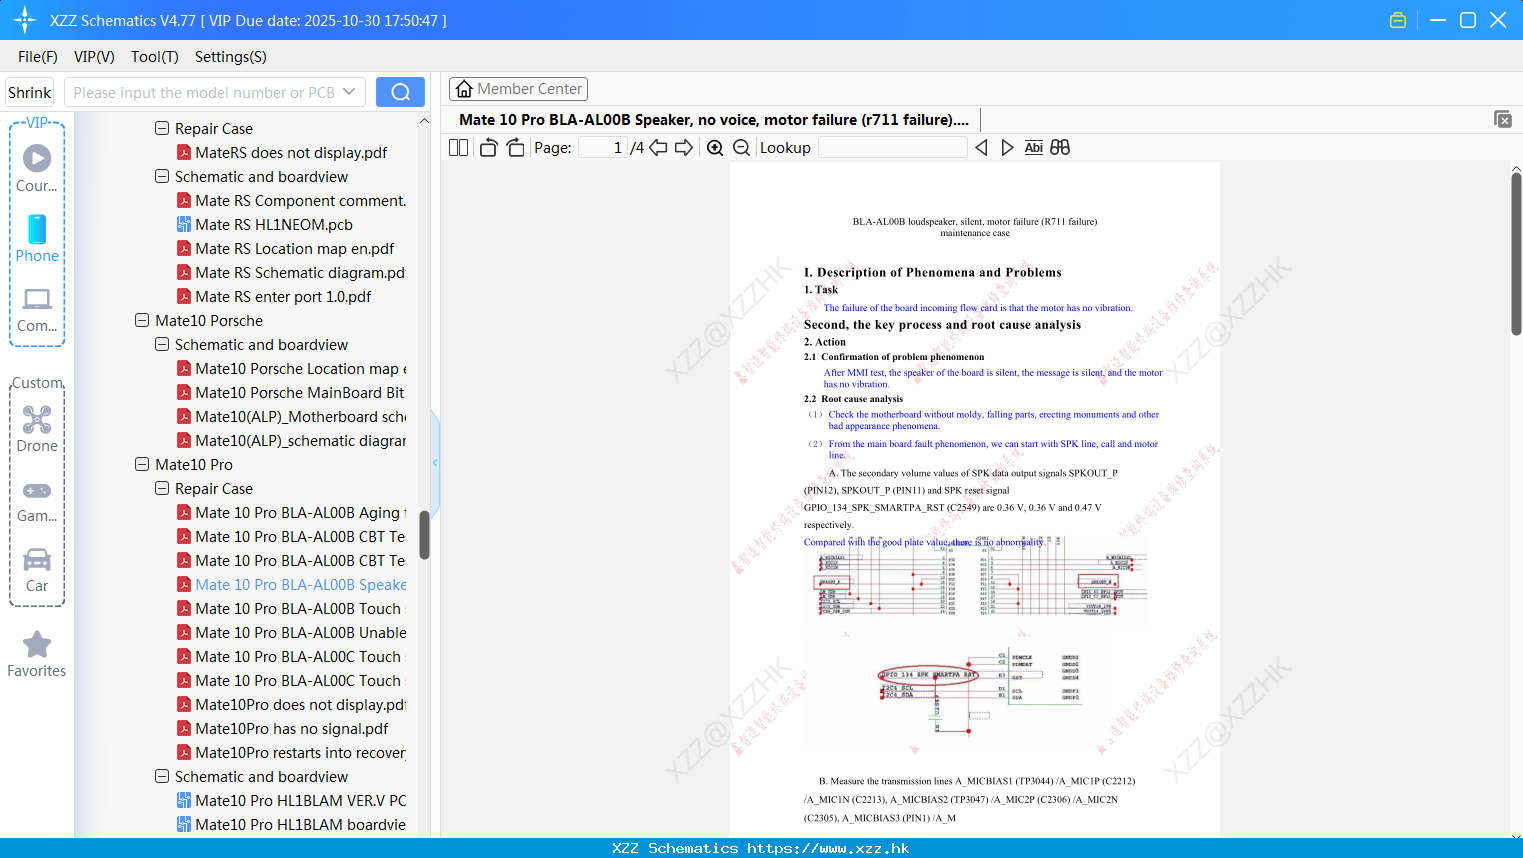Viewport: 1523px width, 858px height.
Task: Open the File(F) menu
Action: pos(38,57)
